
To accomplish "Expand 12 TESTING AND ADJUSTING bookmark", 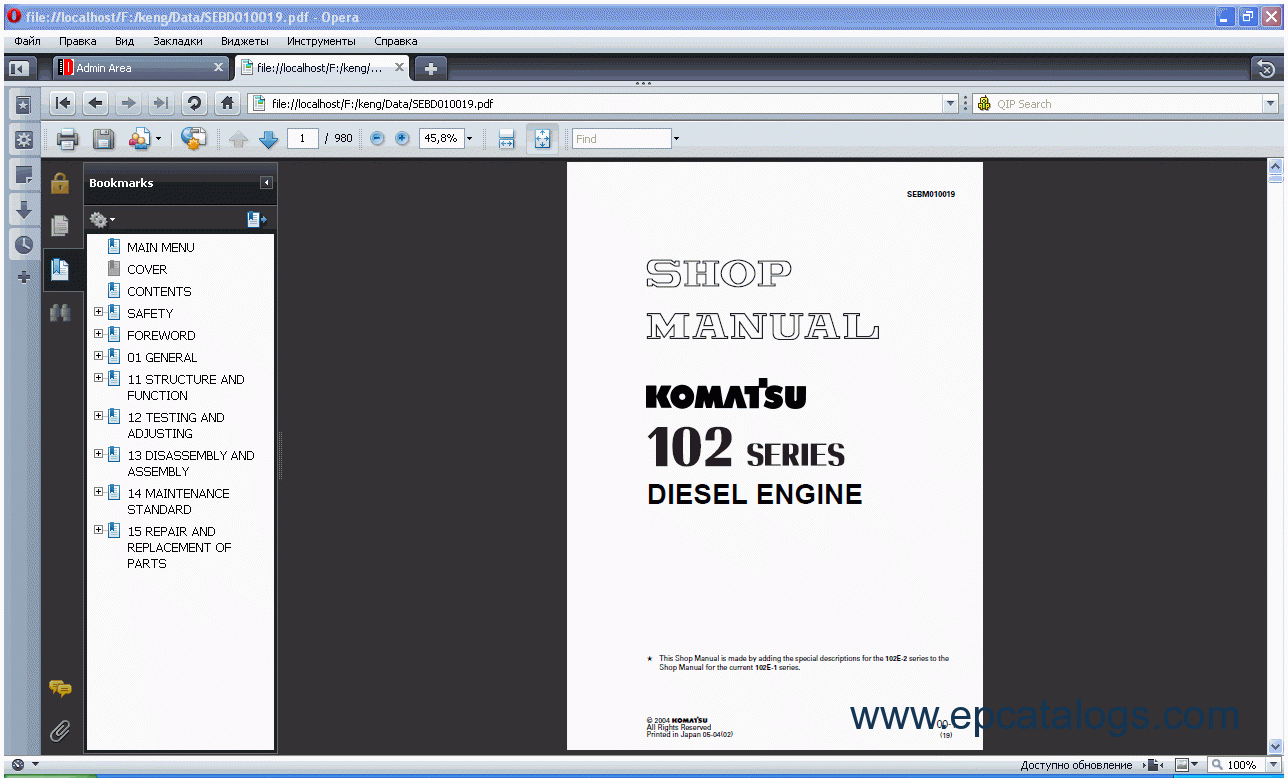I will click(x=99, y=416).
